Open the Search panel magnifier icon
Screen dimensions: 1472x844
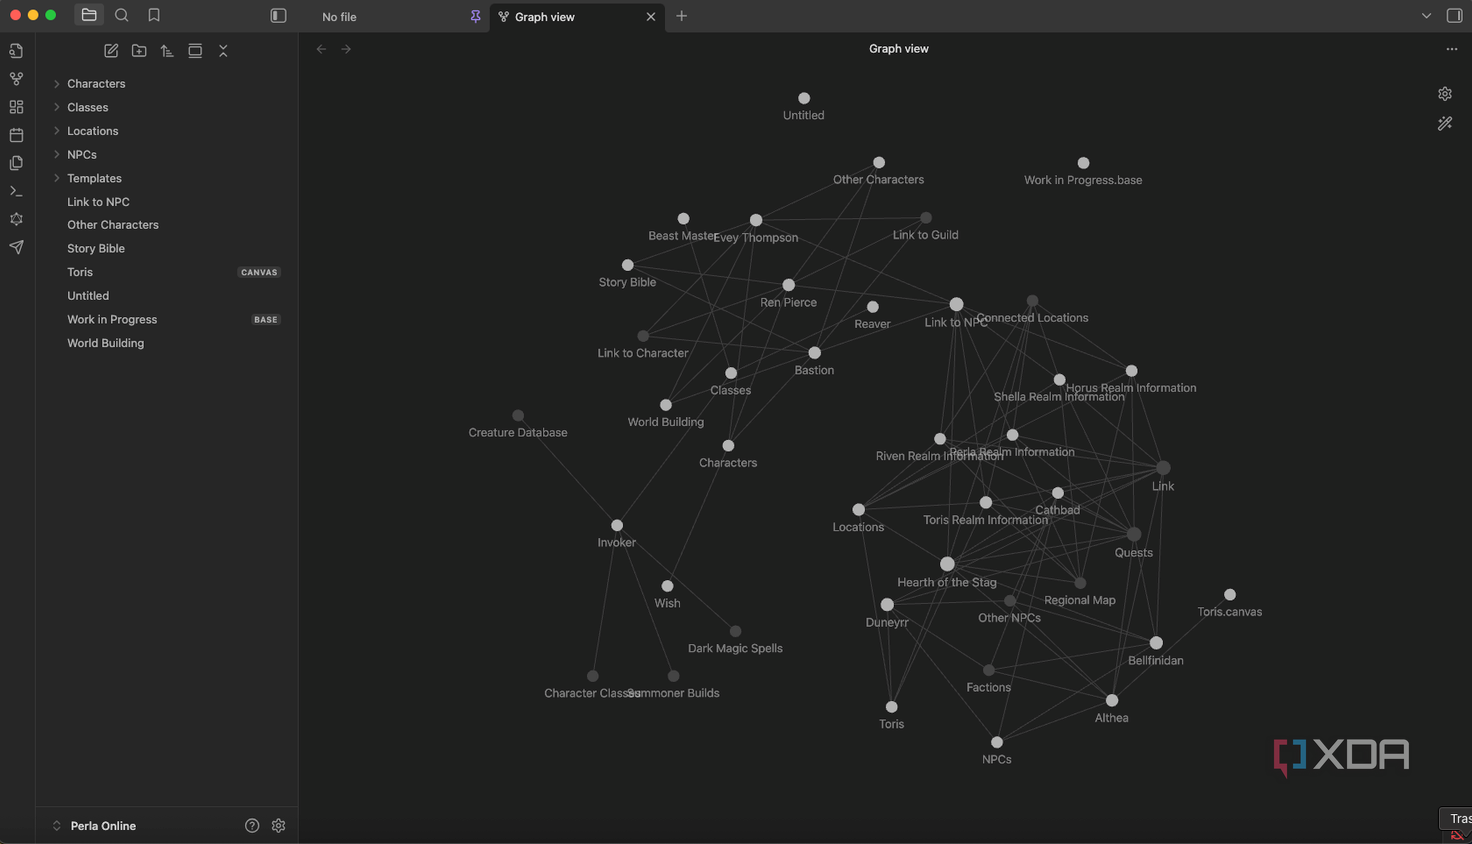(x=122, y=15)
